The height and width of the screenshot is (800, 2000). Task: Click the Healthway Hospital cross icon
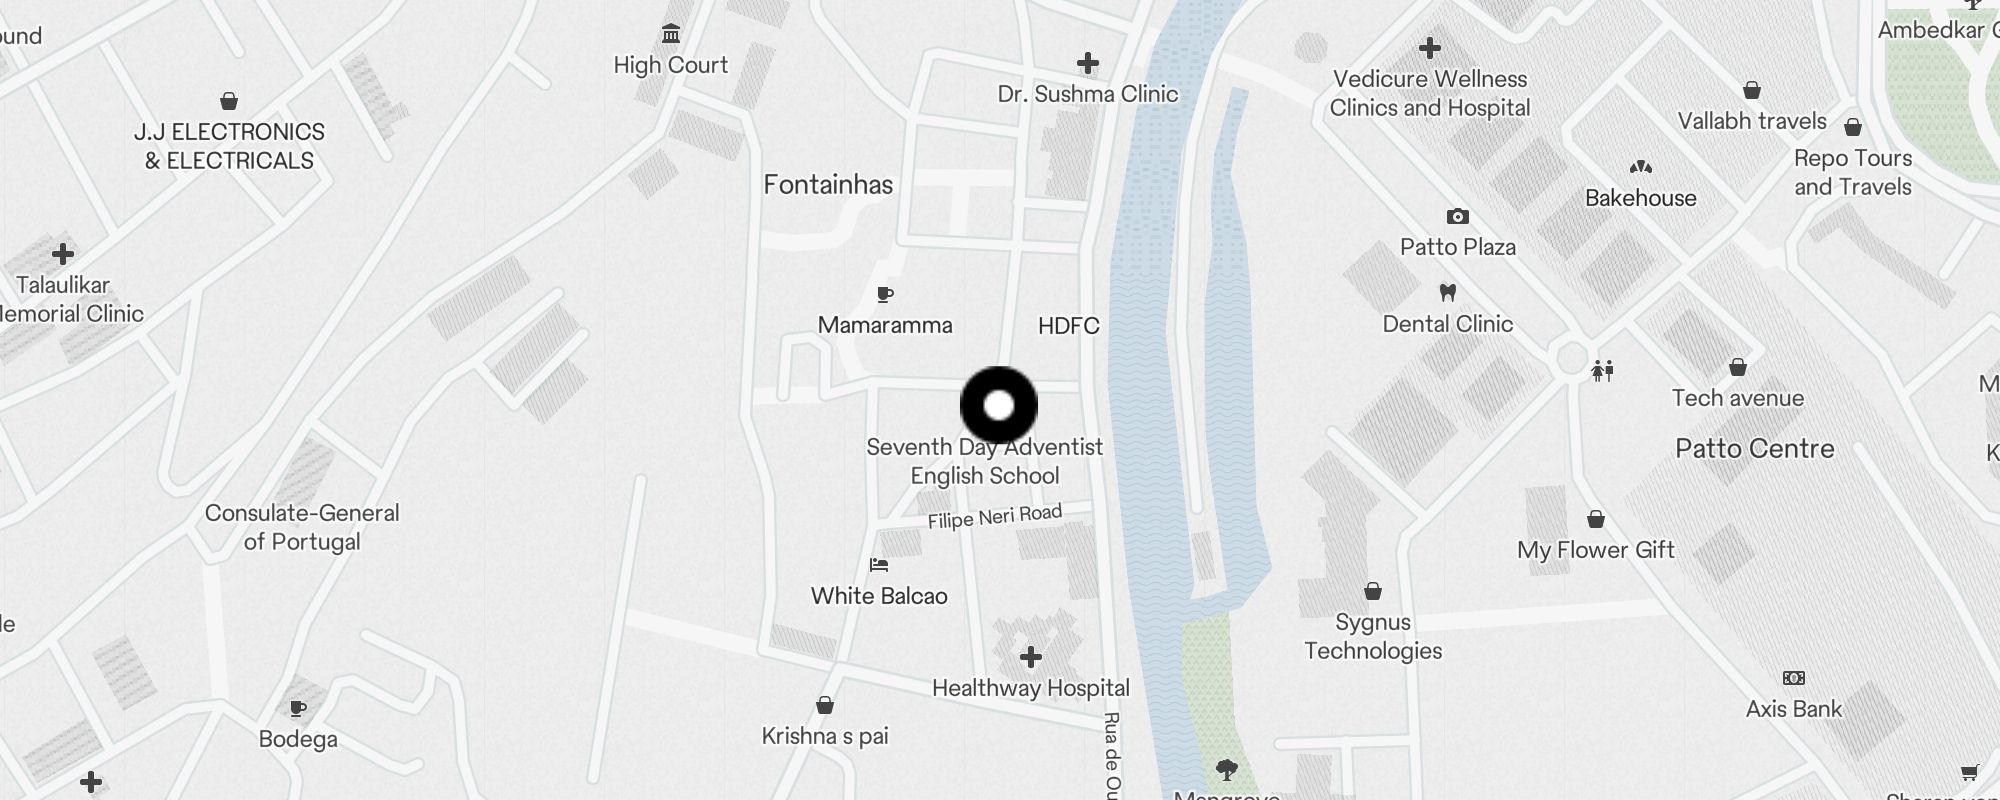[x=1031, y=657]
